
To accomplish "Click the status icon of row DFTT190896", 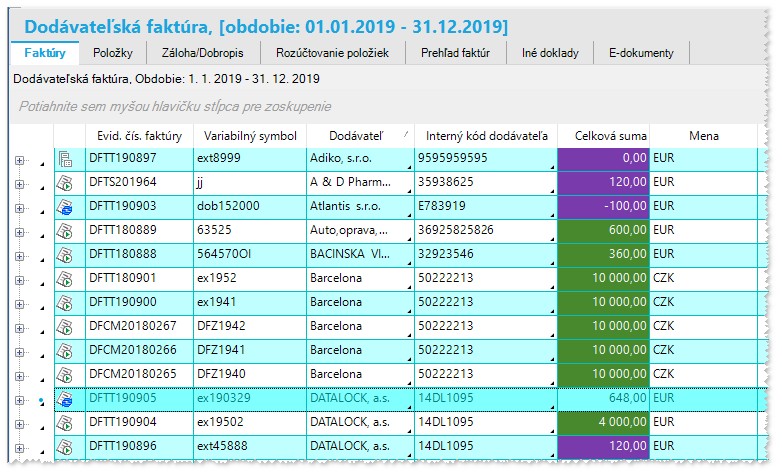I will (x=64, y=448).
